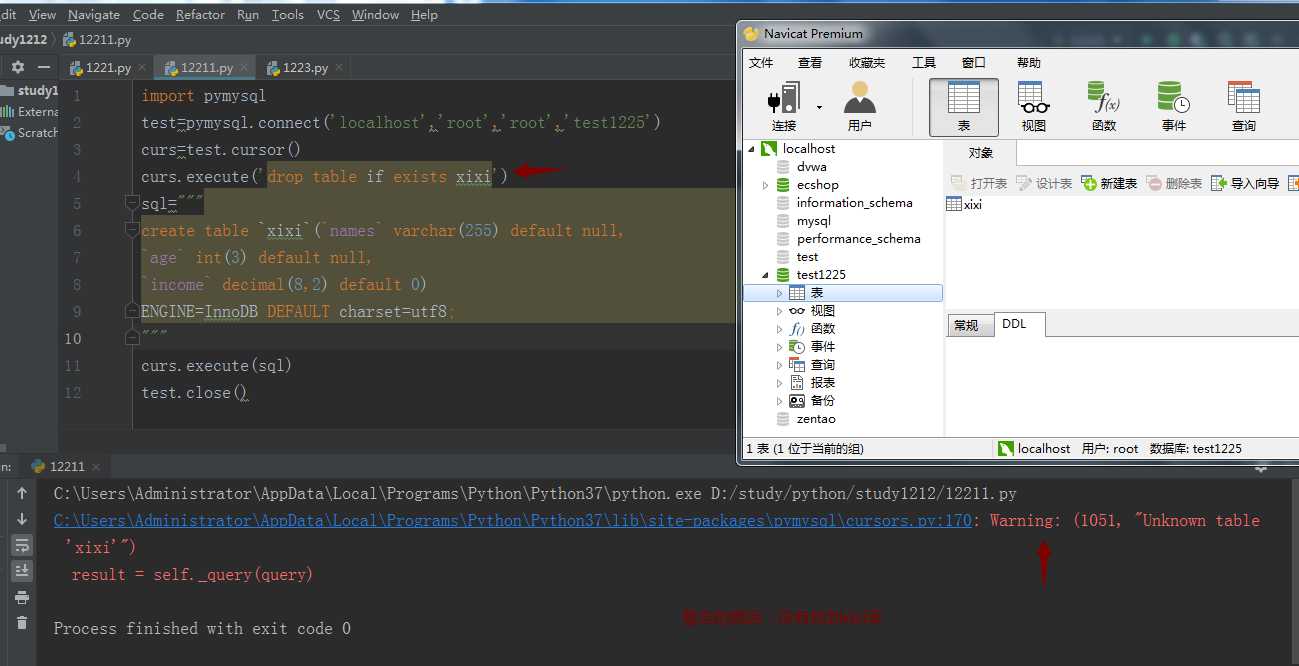Open Navicat 窗口 window menu
1299x666 pixels.
pos(974,62)
